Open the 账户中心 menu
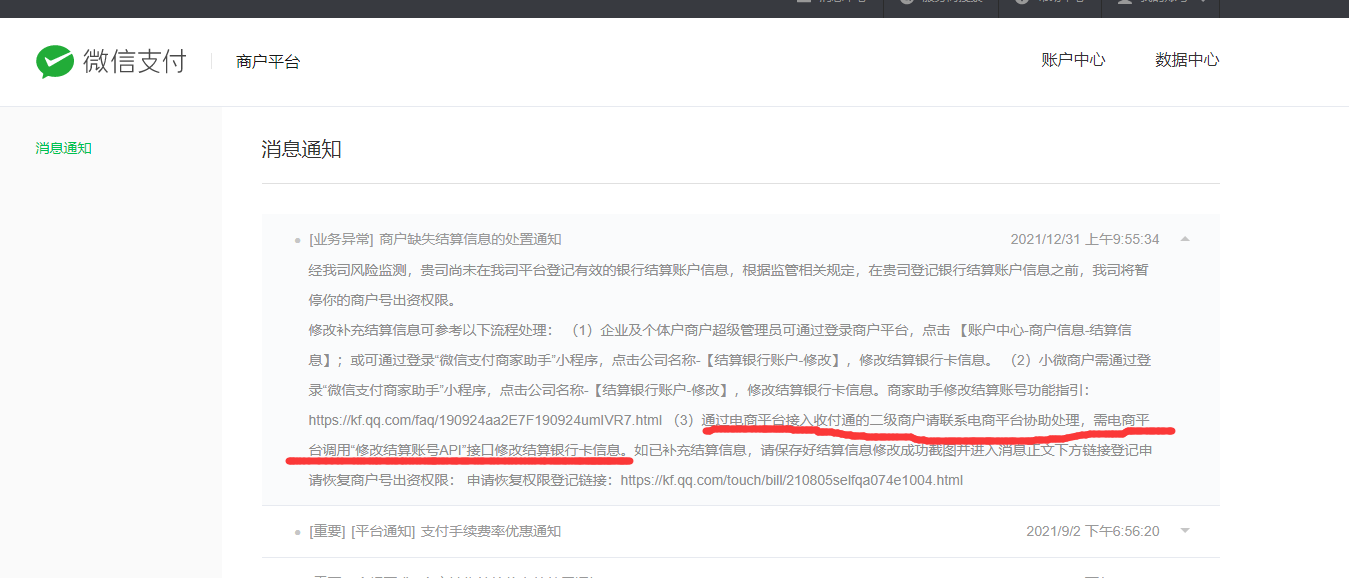 coord(1073,60)
